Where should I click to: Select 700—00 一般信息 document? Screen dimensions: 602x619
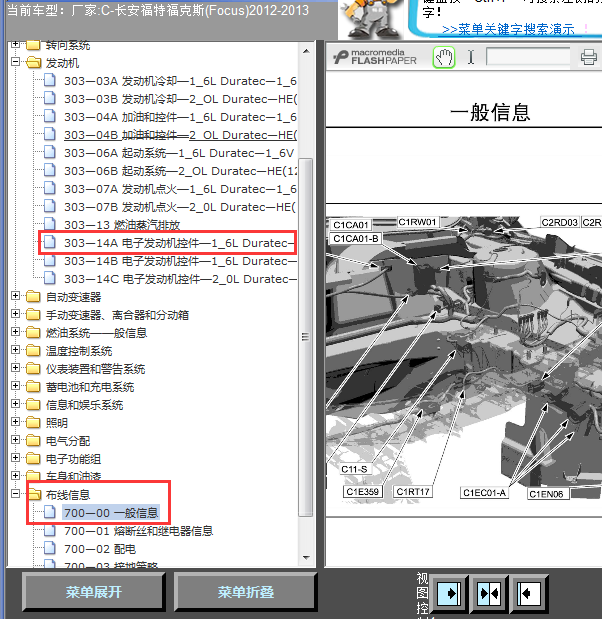pos(111,513)
